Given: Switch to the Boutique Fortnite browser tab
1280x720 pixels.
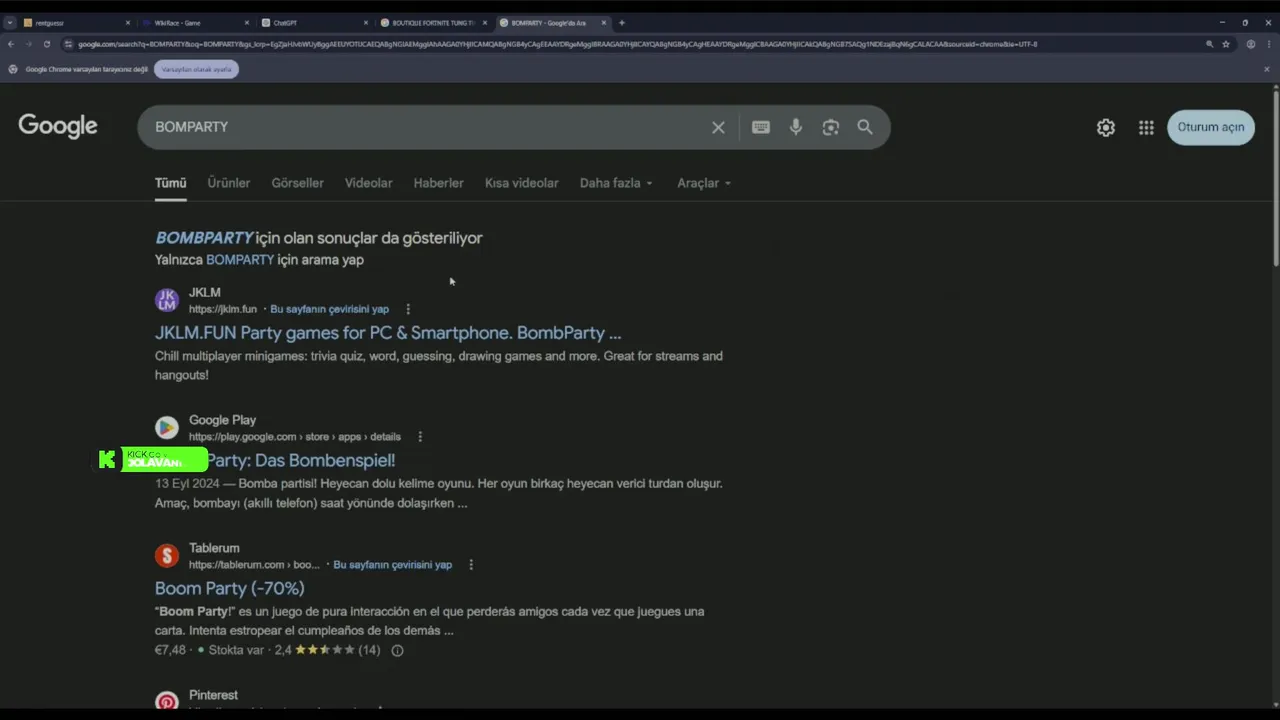Looking at the screenshot, I should coord(433,22).
